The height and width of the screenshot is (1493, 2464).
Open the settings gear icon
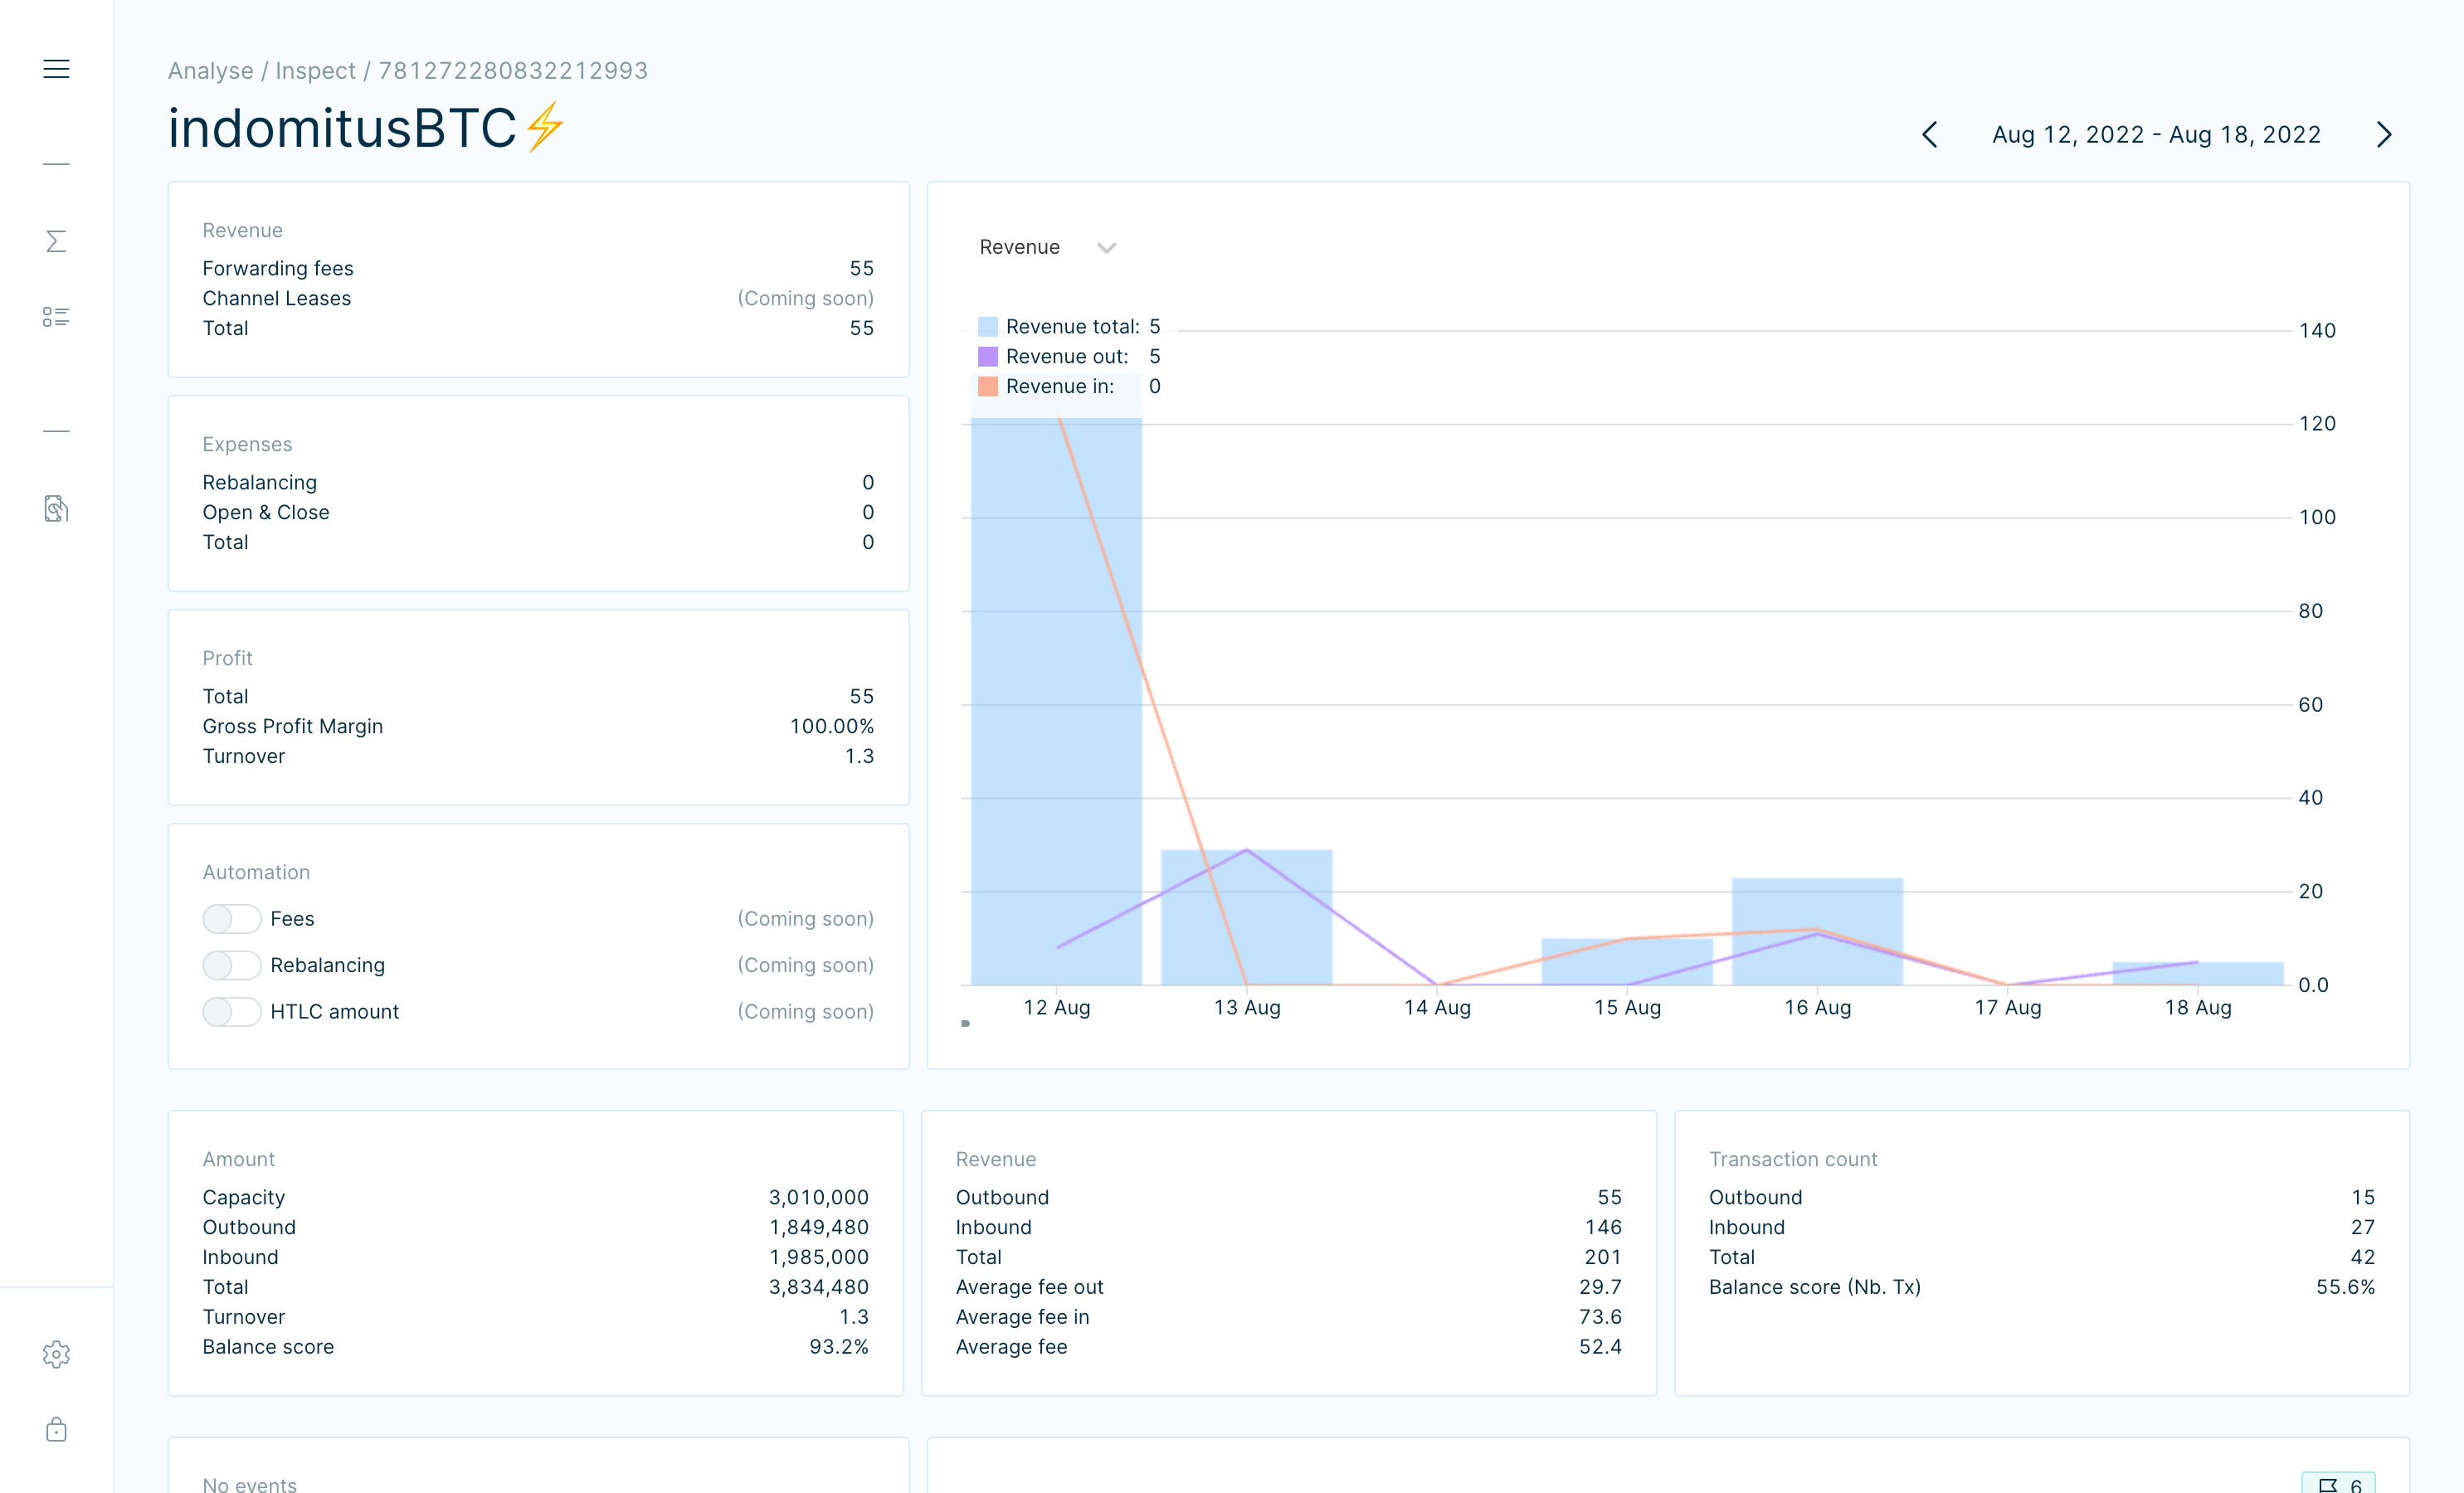point(56,1354)
